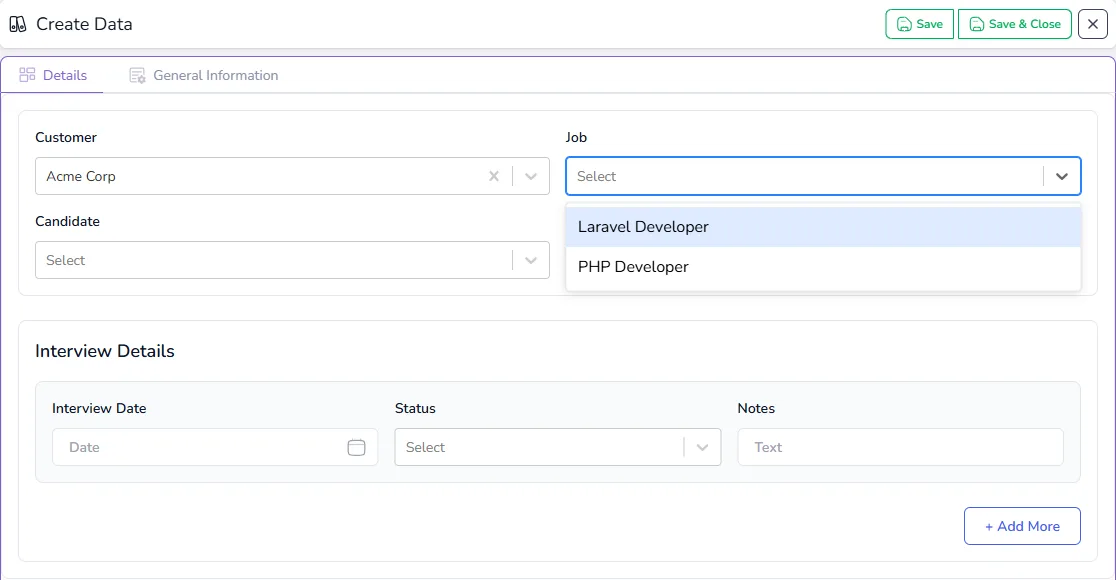Click the Customer field showing Acme Corp
Viewport: 1116px width, 580px height.
pos(292,176)
